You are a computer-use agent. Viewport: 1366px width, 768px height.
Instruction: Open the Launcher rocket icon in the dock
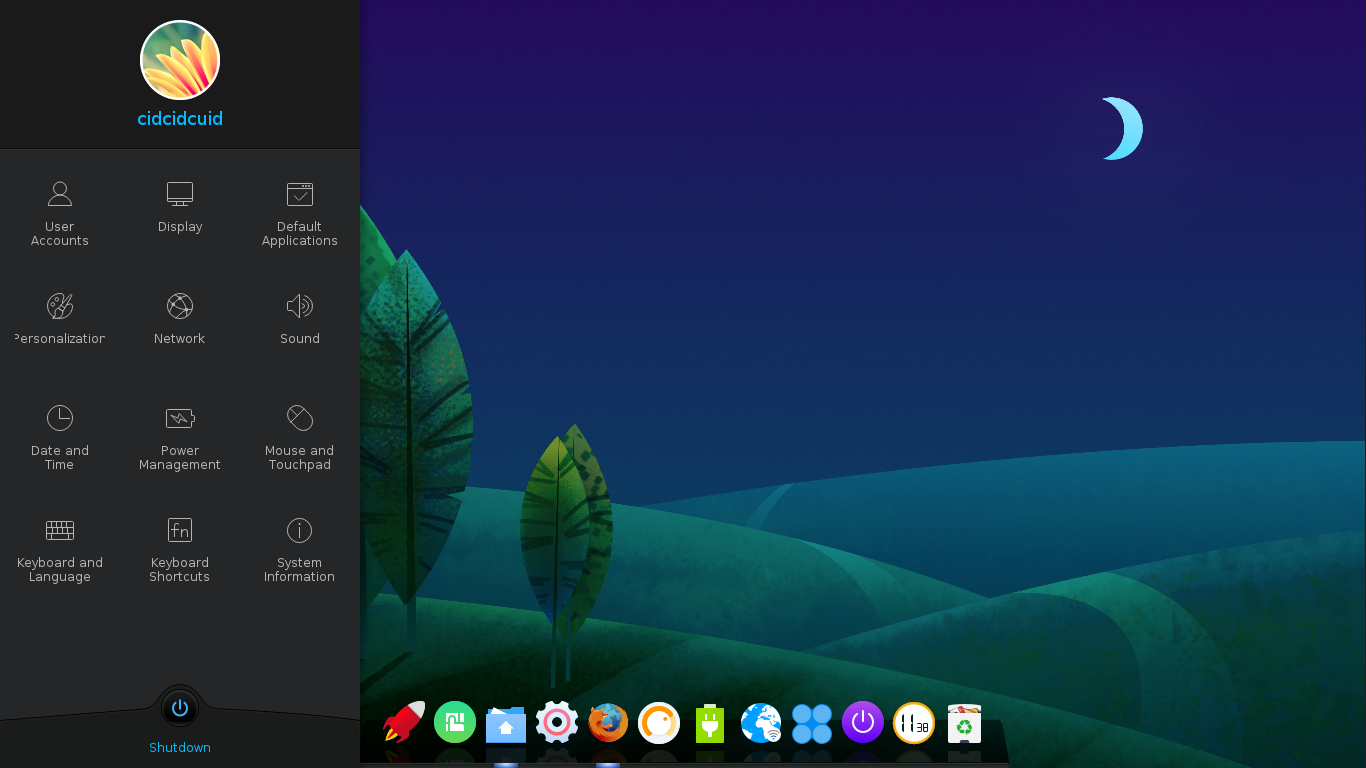[403, 722]
